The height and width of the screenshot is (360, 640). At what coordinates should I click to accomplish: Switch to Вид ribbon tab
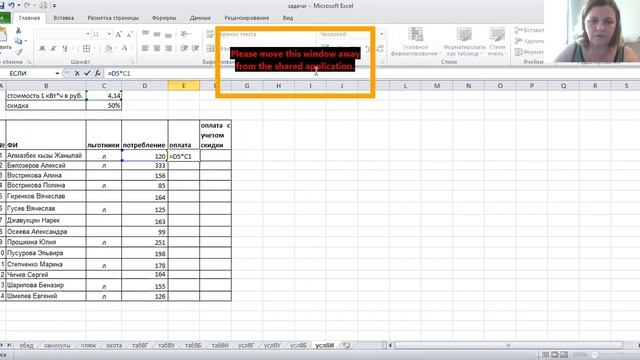[x=288, y=18]
